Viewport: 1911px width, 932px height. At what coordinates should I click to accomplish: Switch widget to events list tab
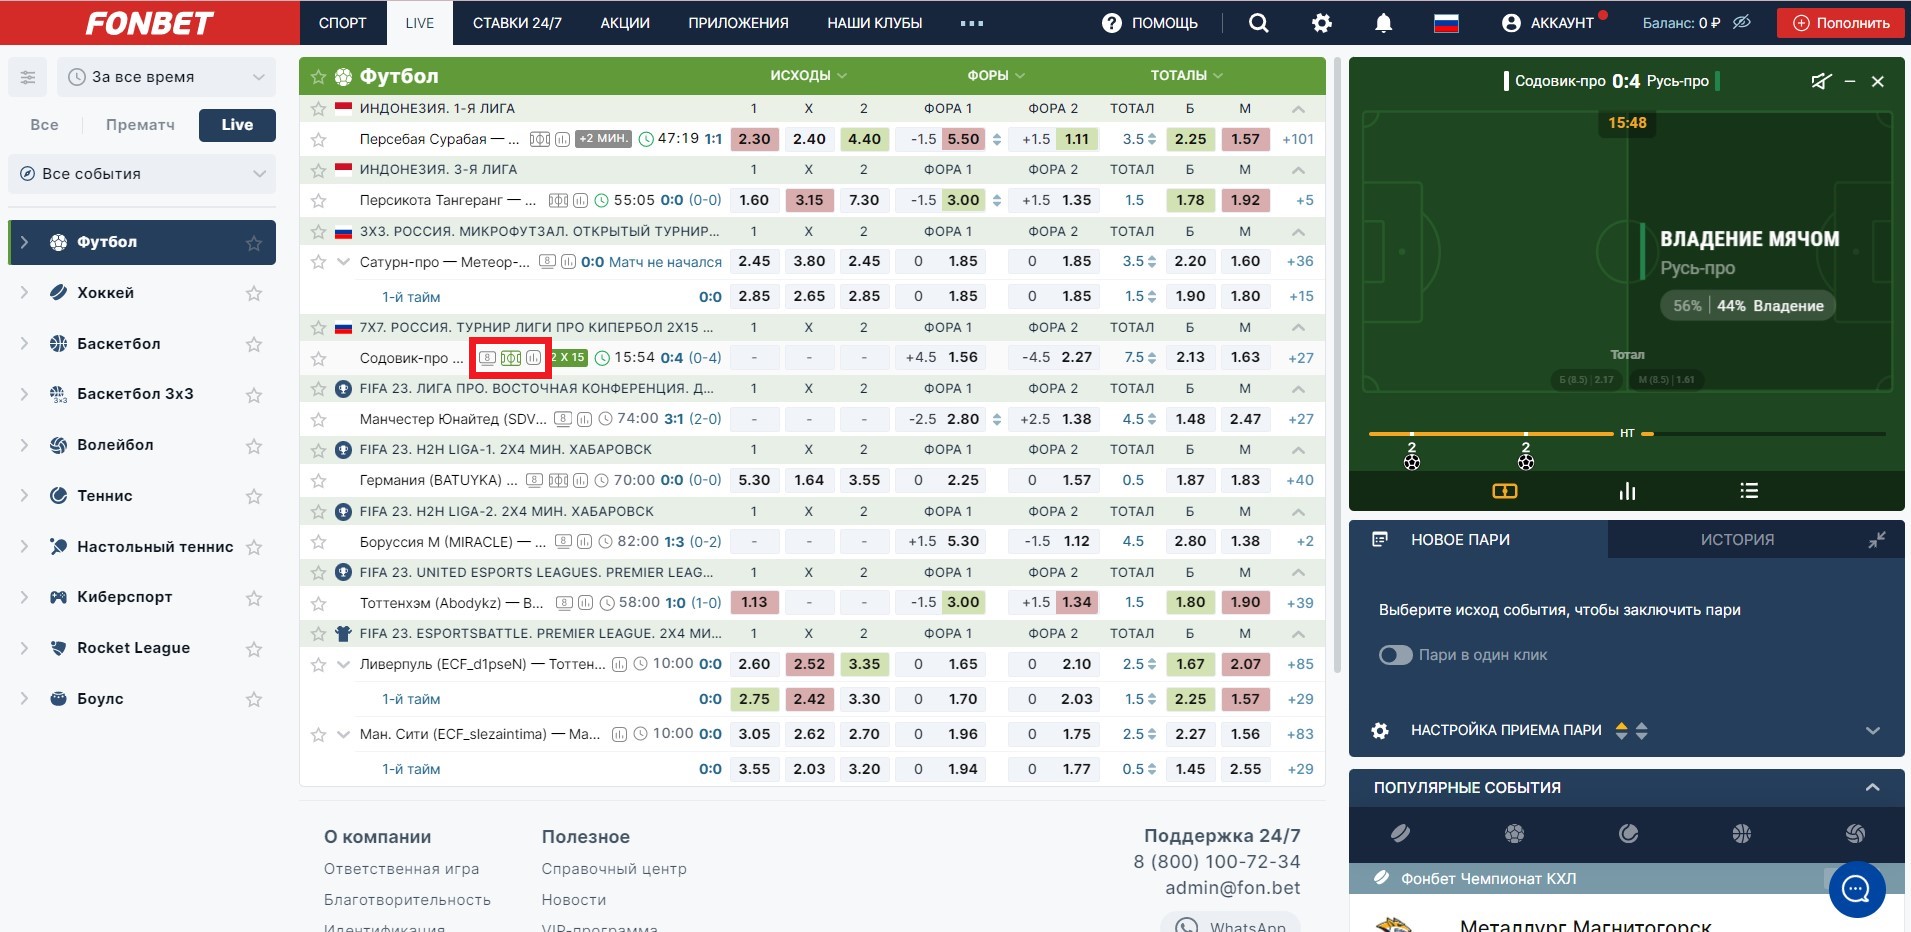pos(1748,491)
